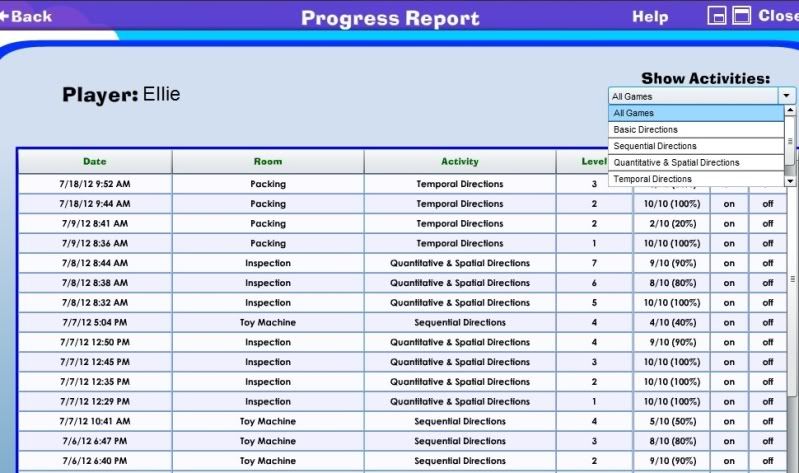Click date cell 7/9/12 8:41 AM
The height and width of the screenshot is (473, 799).
[x=95, y=224]
